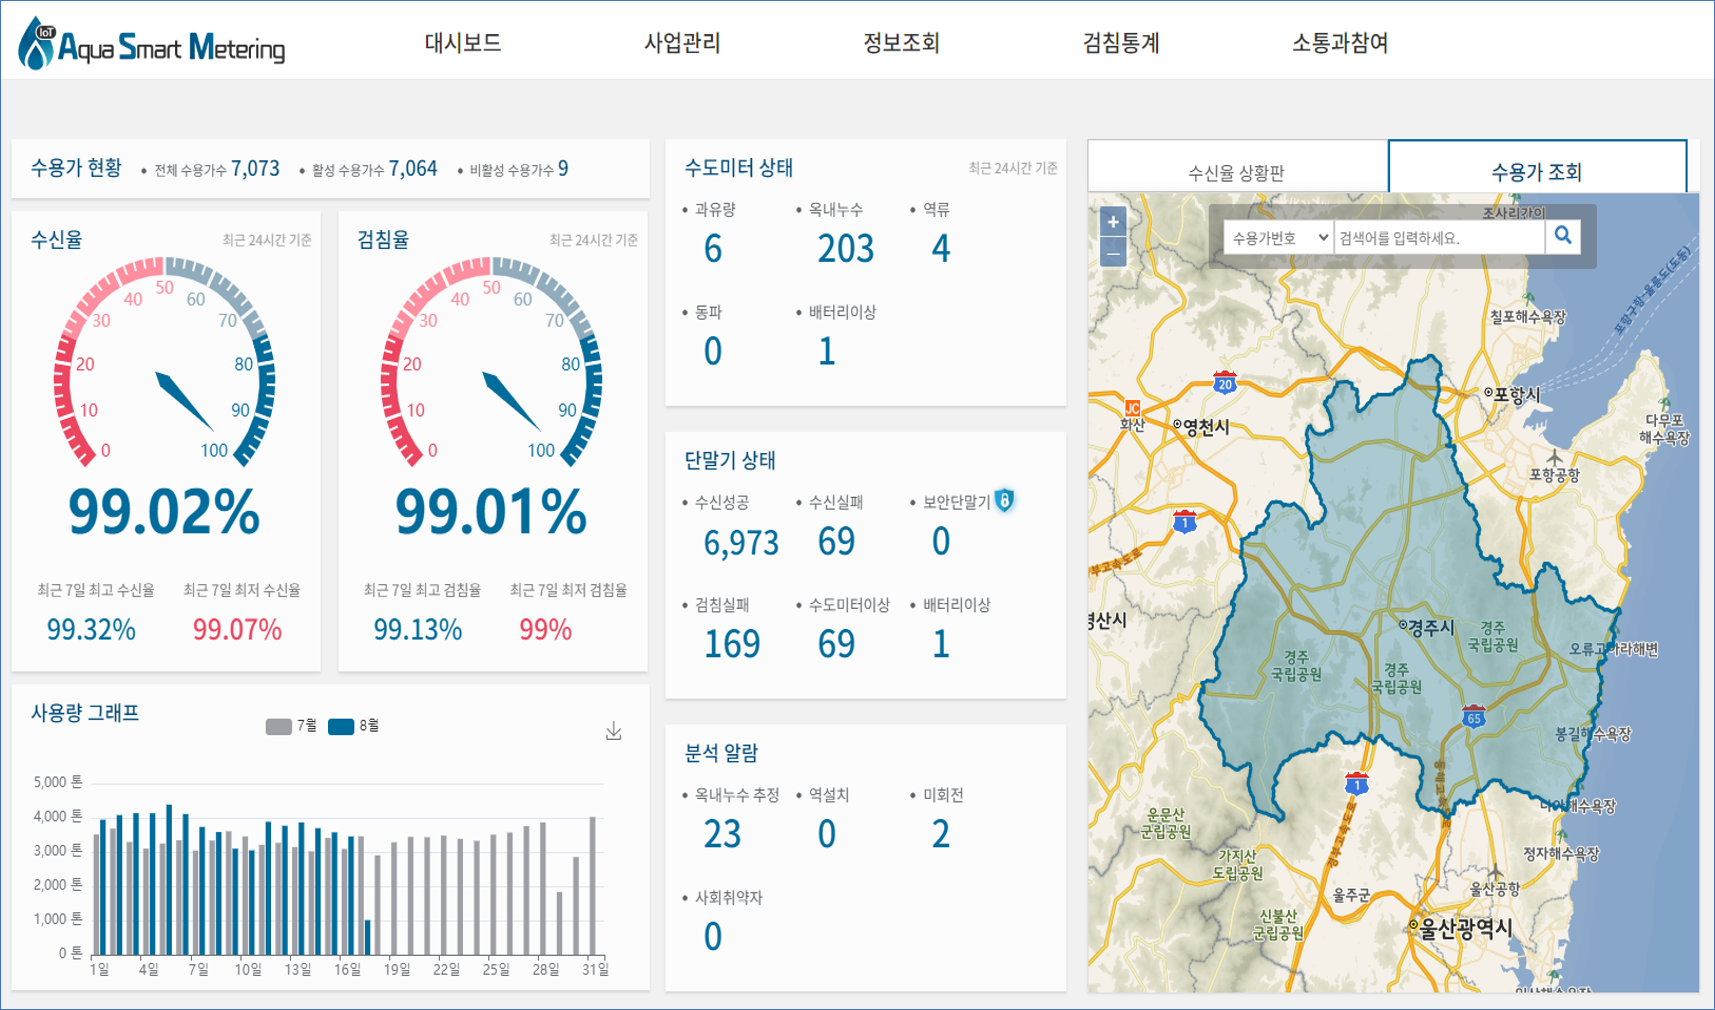This screenshot has width=1715, height=1010.
Task: Click the Aqua Smart Metering logo
Action: tap(152, 44)
